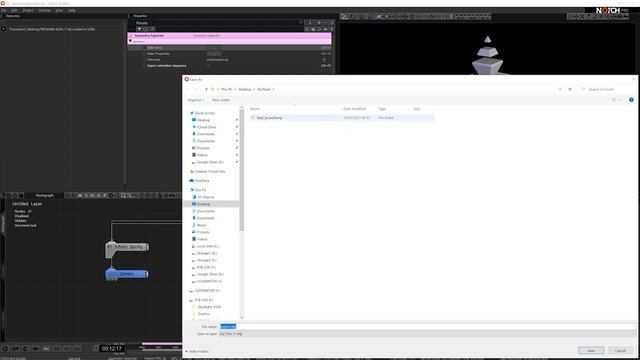Image resolution: width=640 pixels, height=360 pixels.
Task: Select the Camera node in the nodegraph
Action: coord(127,274)
